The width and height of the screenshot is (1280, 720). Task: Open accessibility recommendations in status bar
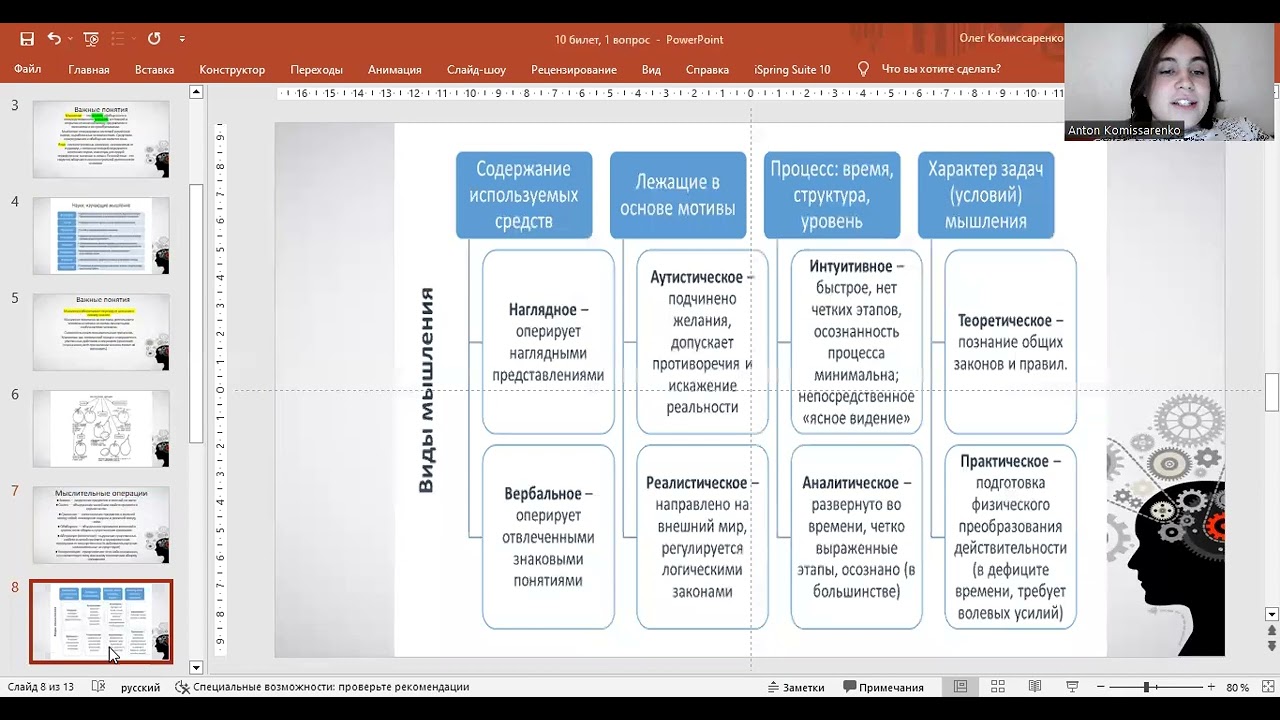tap(322, 687)
